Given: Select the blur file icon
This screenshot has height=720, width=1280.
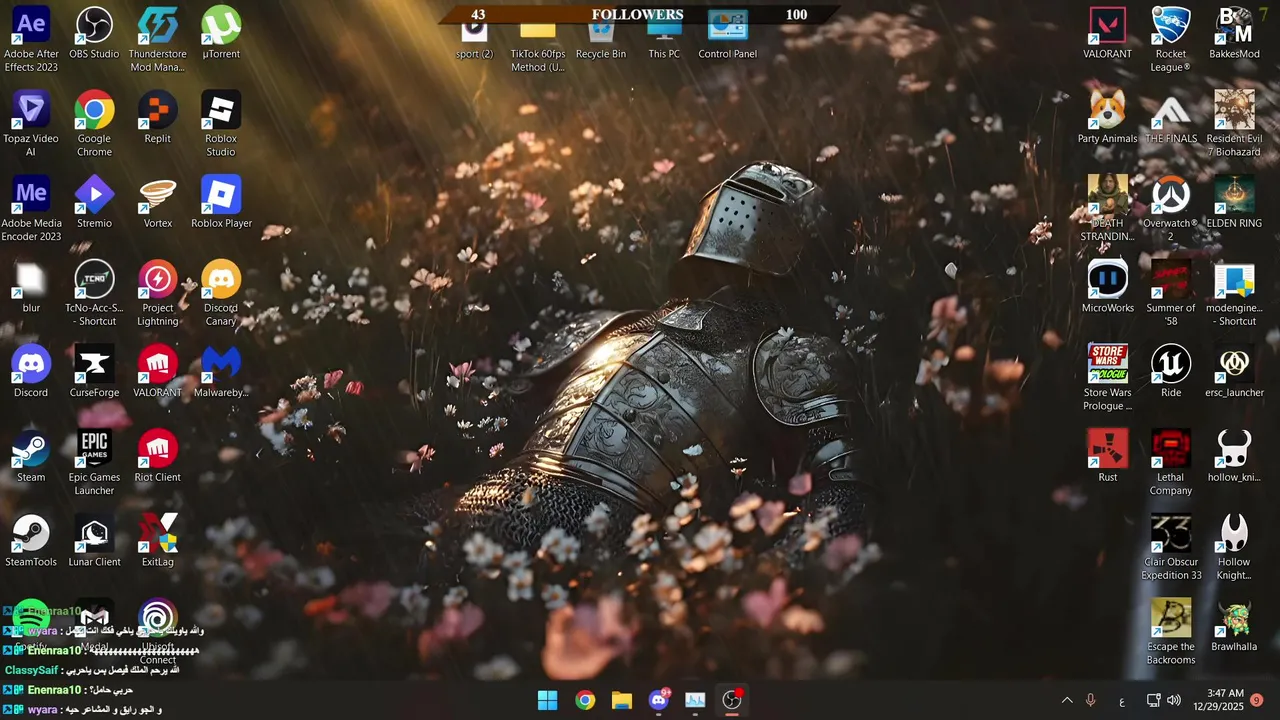Looking at the screenshot, I should [31, 289].
